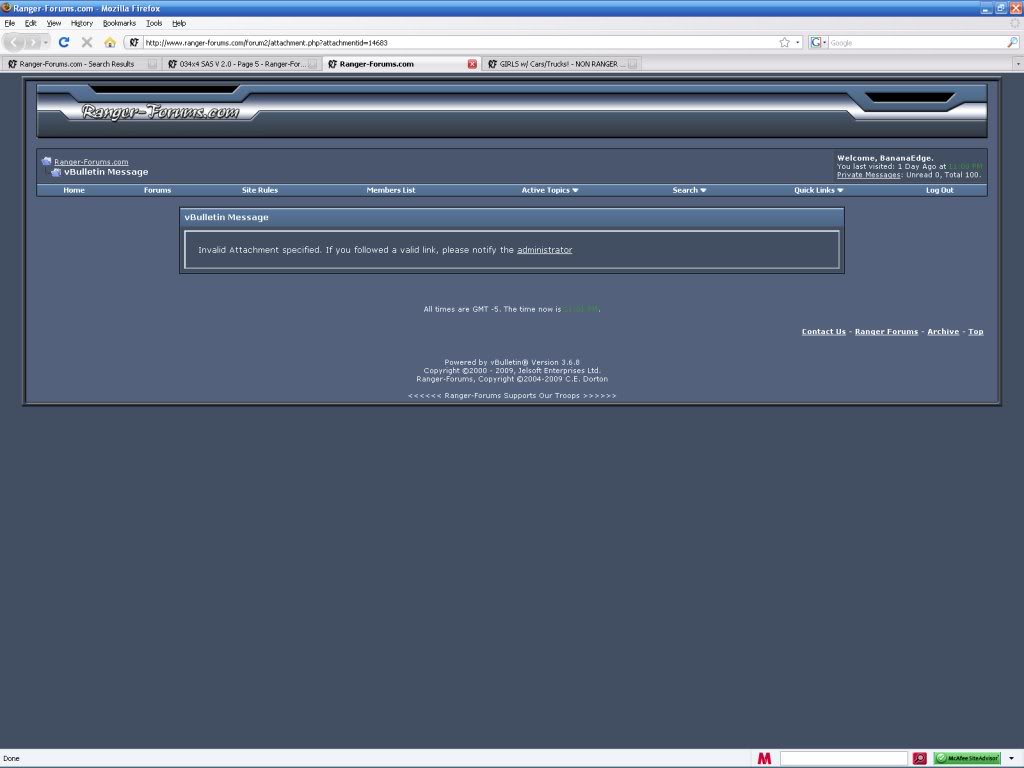The height and width of the screenshot is (768, 1024).
Task: Click the Powered by vBulletin Version 3.6.8 text
Action: (512, 362)
